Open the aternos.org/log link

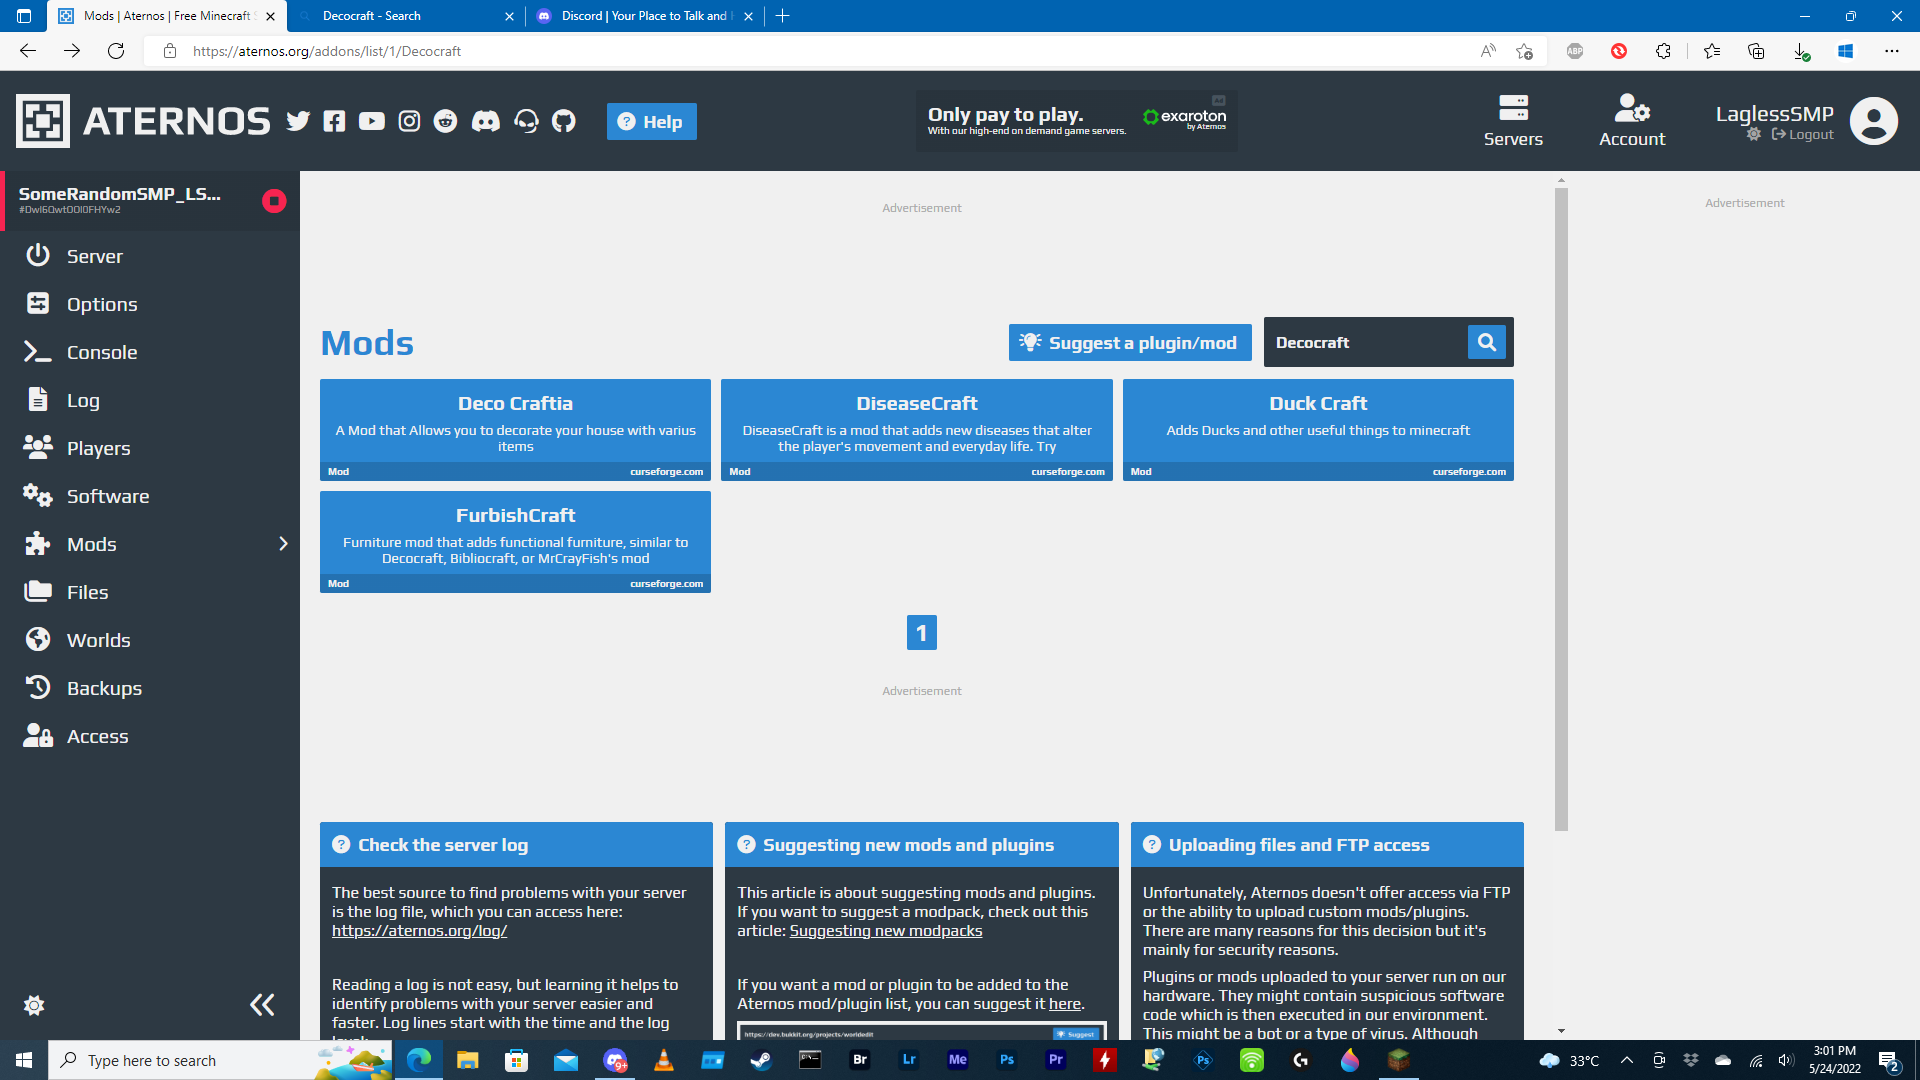pyautogui.click(x=419, y=931)
